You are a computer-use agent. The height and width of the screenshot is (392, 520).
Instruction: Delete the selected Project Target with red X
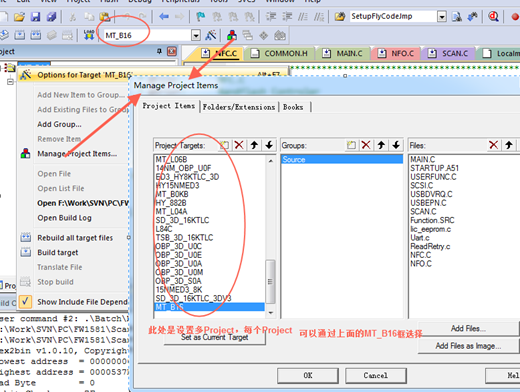click(239, 145)
